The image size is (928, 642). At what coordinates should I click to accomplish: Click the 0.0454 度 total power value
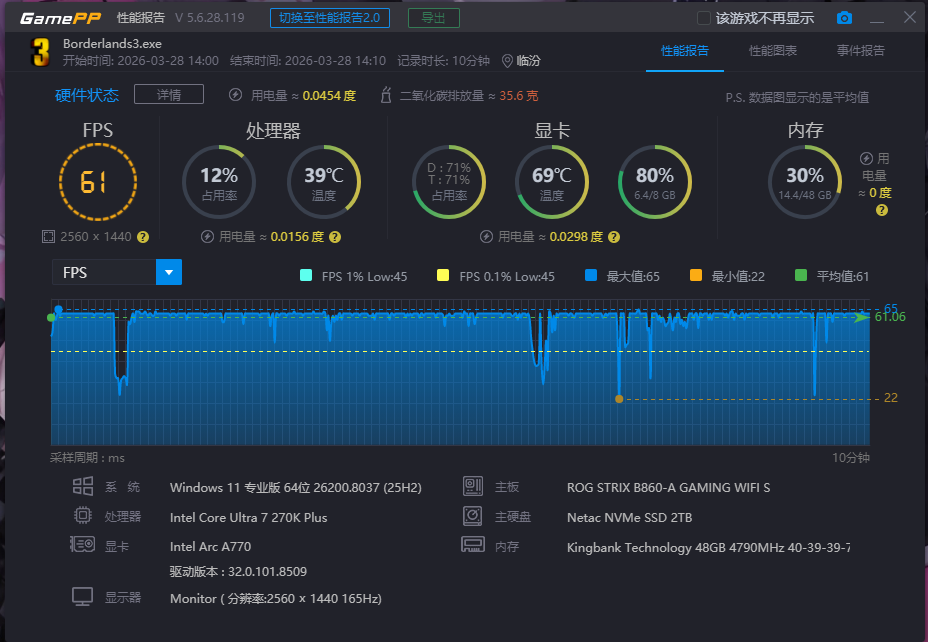[x=329, y=96]
